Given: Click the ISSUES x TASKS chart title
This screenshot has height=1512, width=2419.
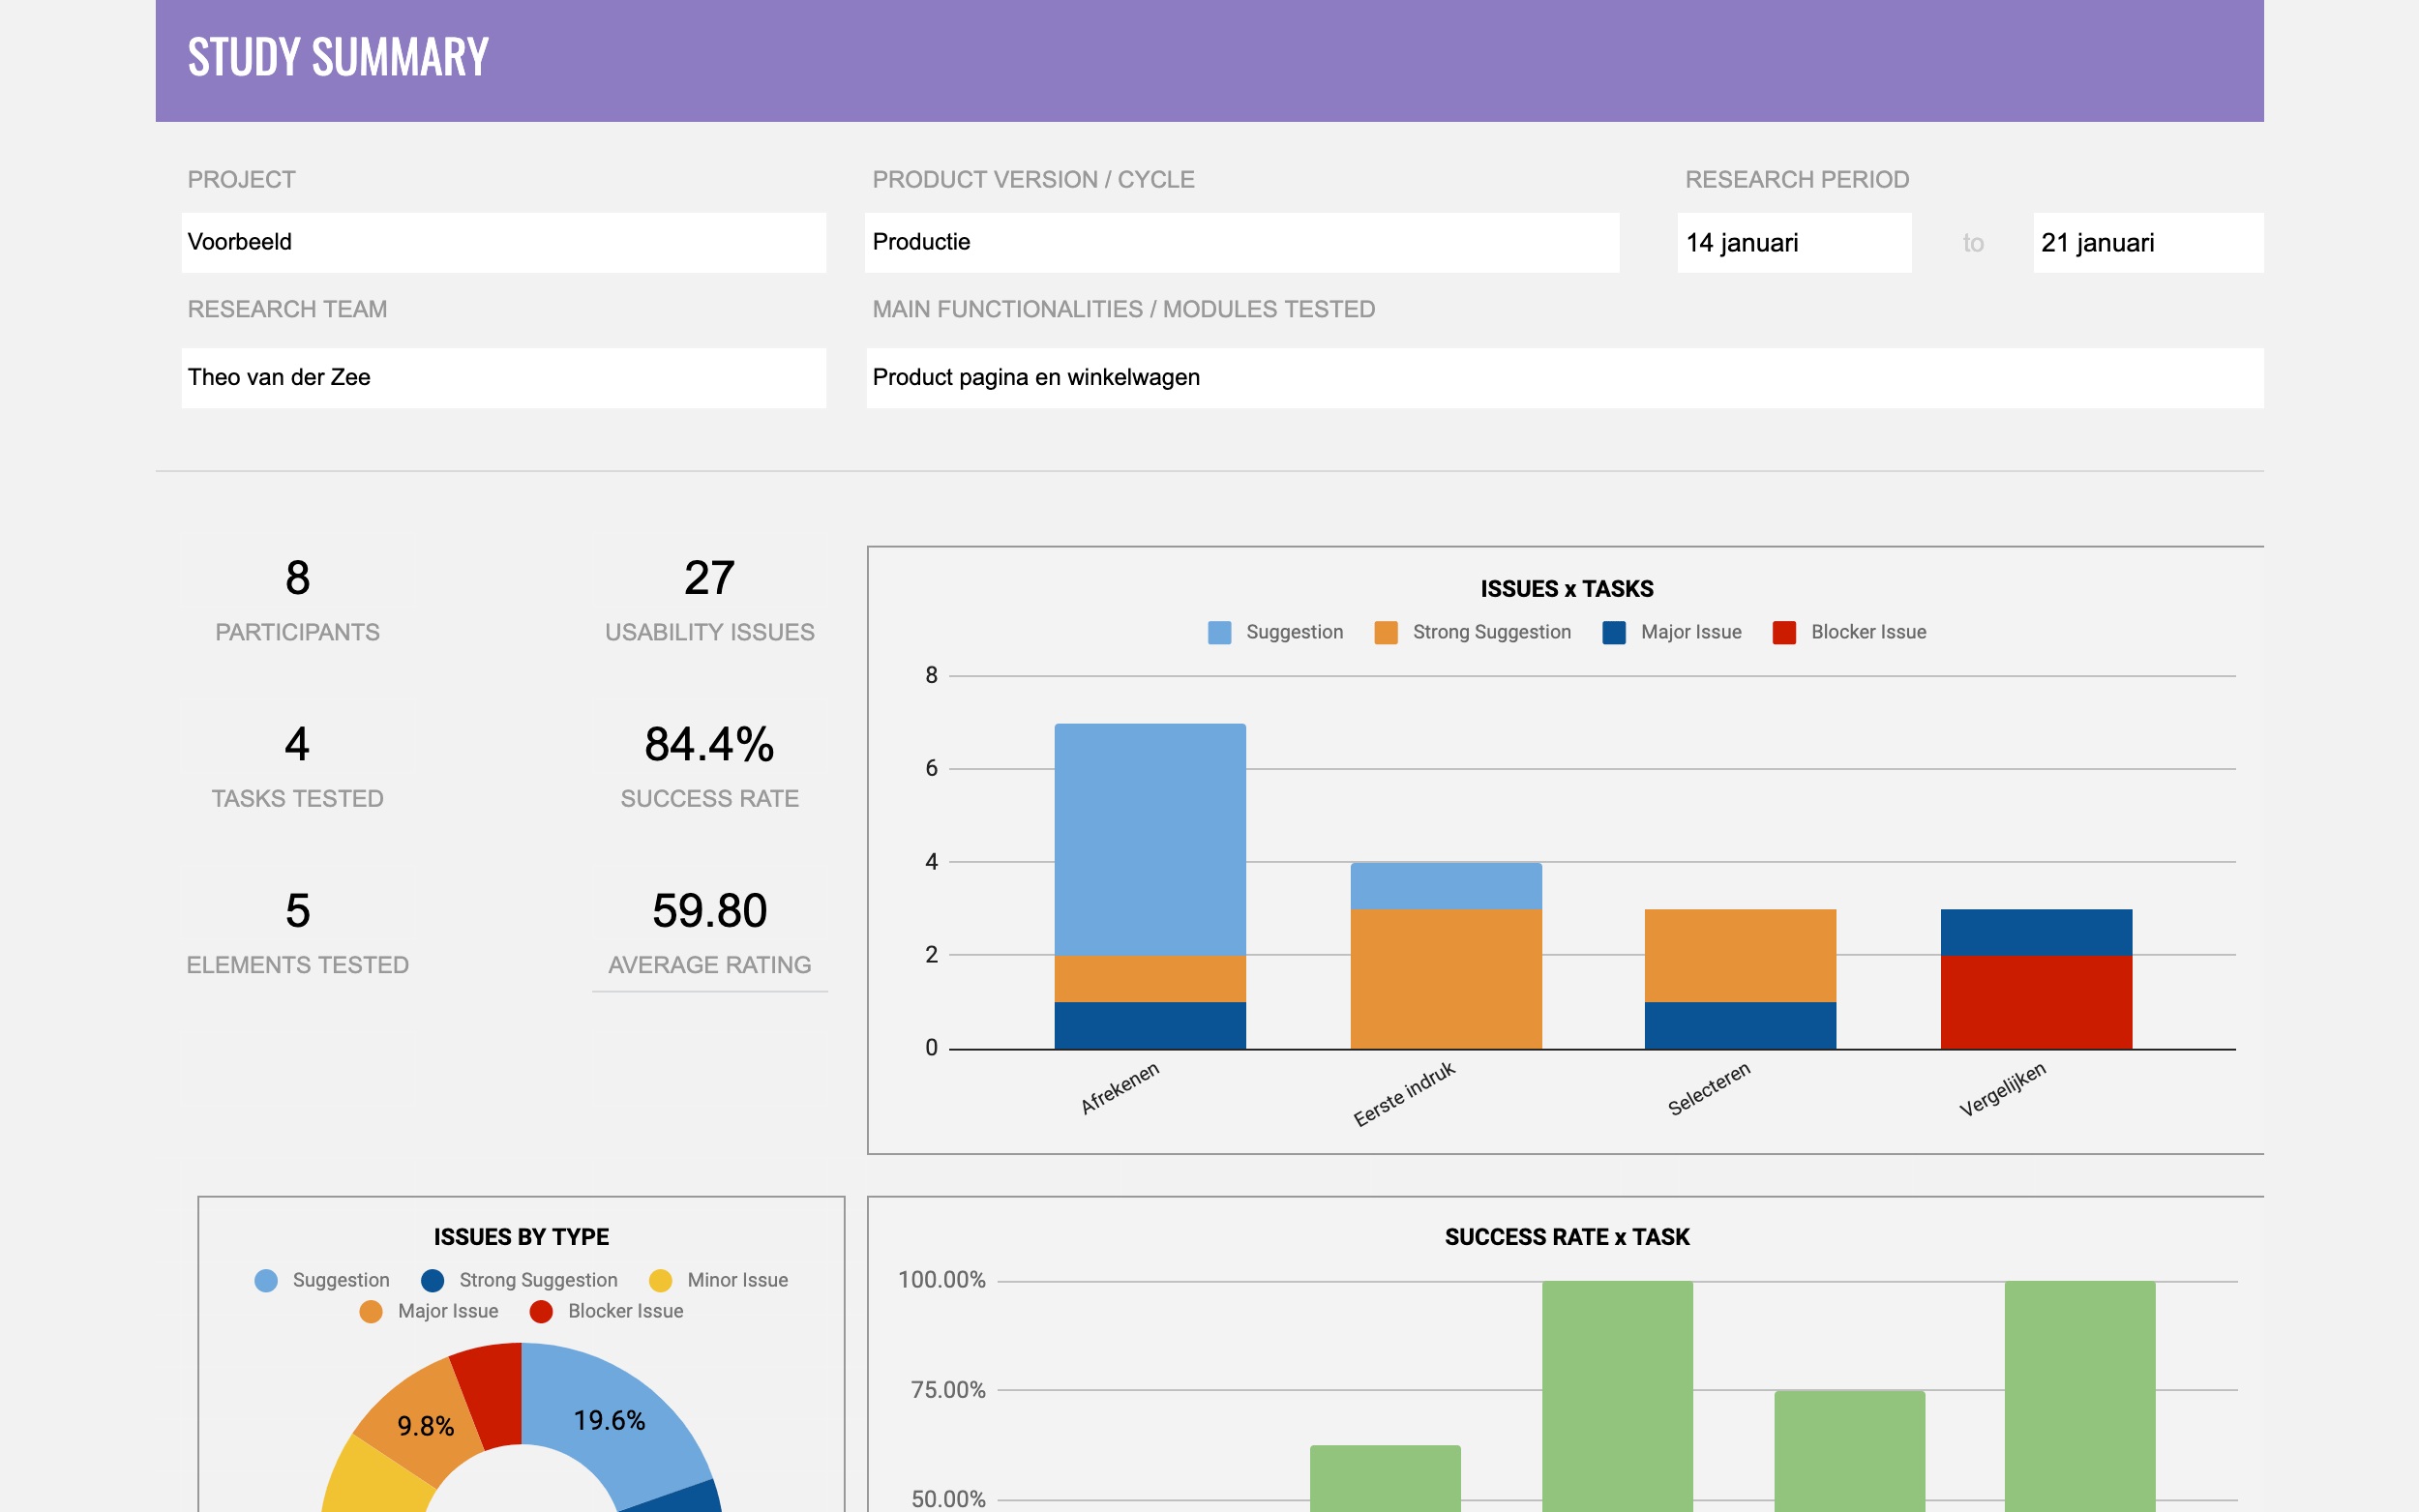Looking at the screenshot, I should [x=1566, y=589].
